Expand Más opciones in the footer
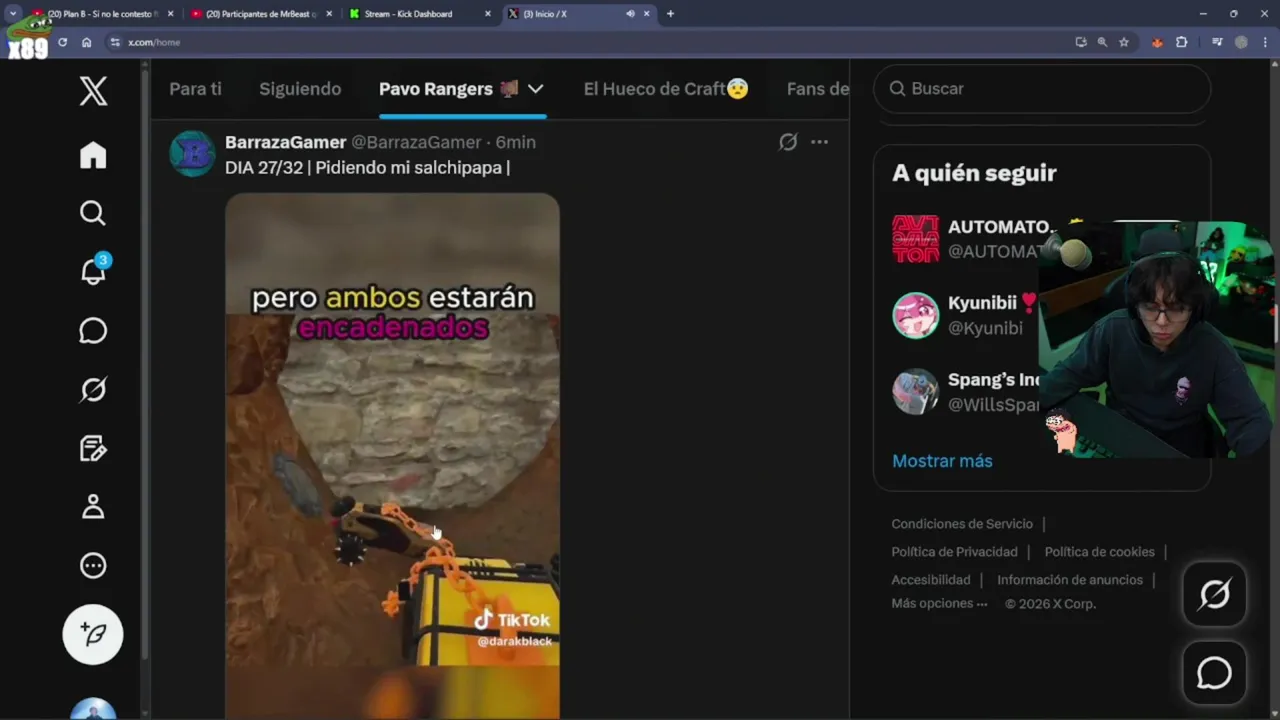The image size is (1280, 720). pyautogui.click(x=939, y=604)
